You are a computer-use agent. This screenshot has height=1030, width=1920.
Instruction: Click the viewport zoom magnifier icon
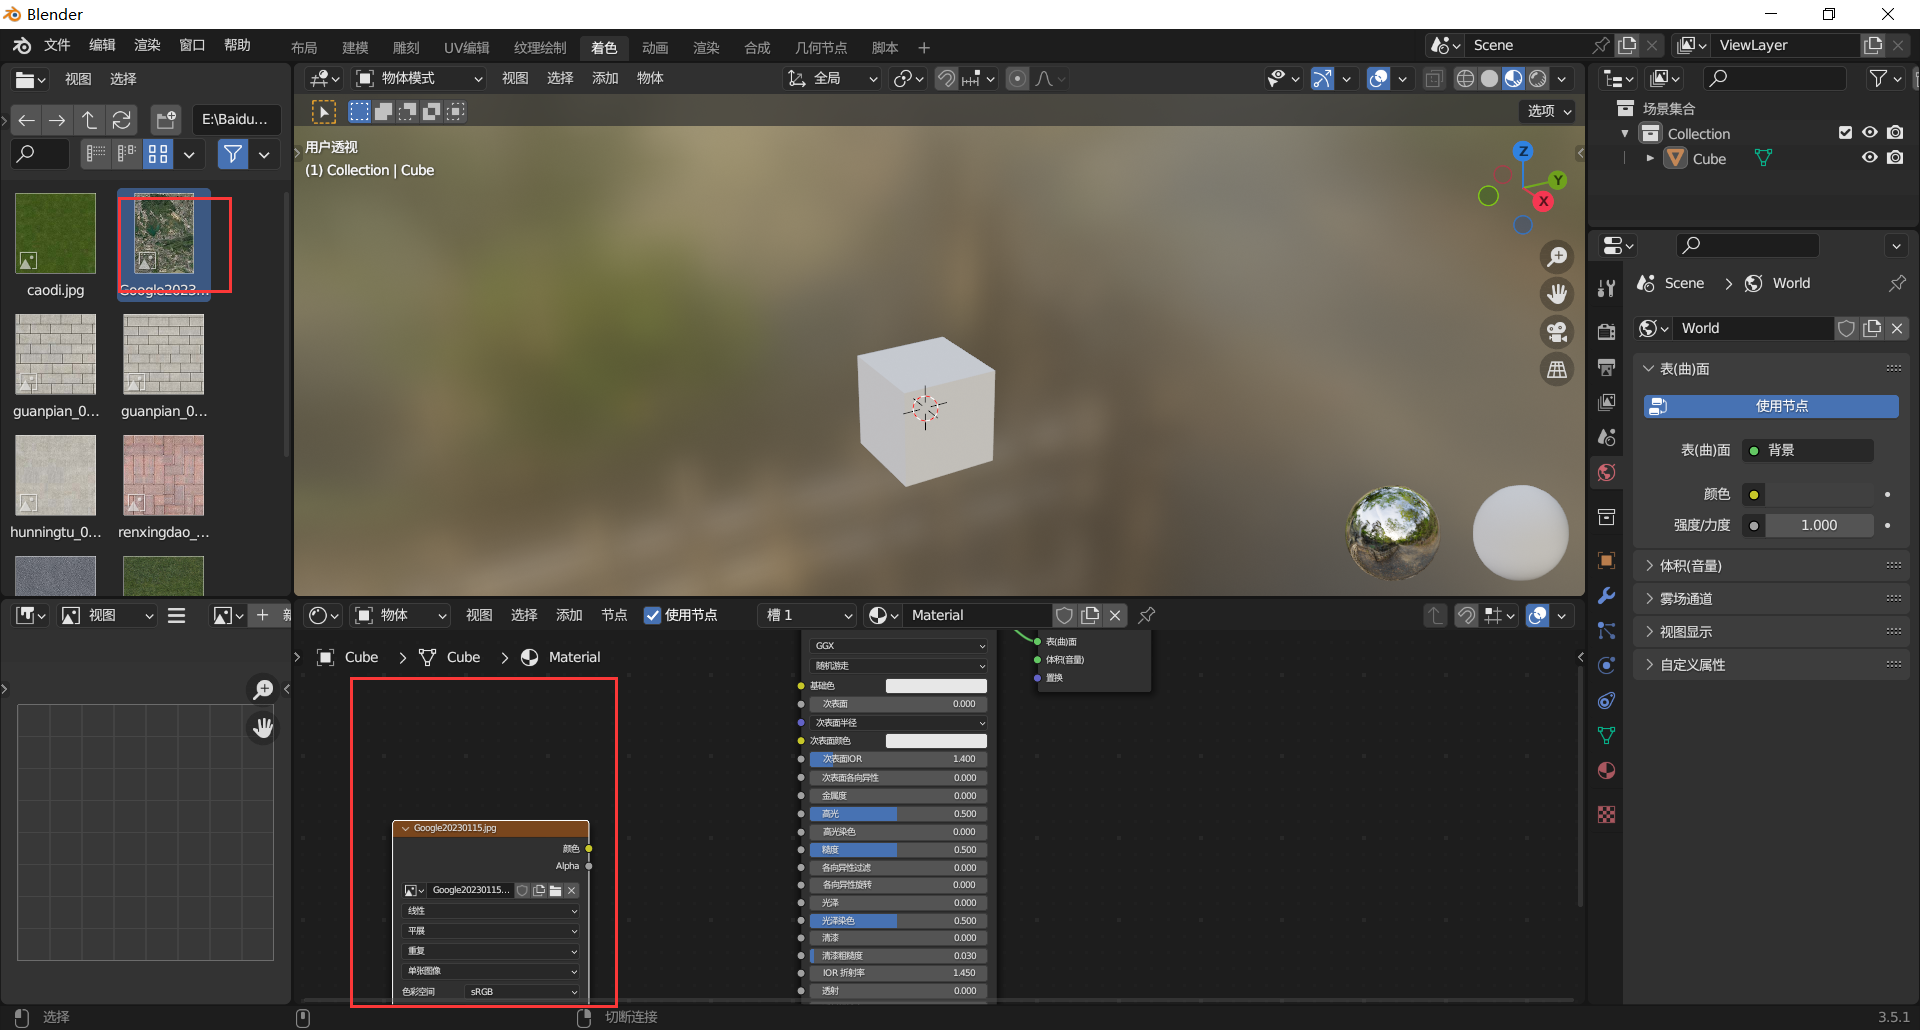pos(1557,257)
